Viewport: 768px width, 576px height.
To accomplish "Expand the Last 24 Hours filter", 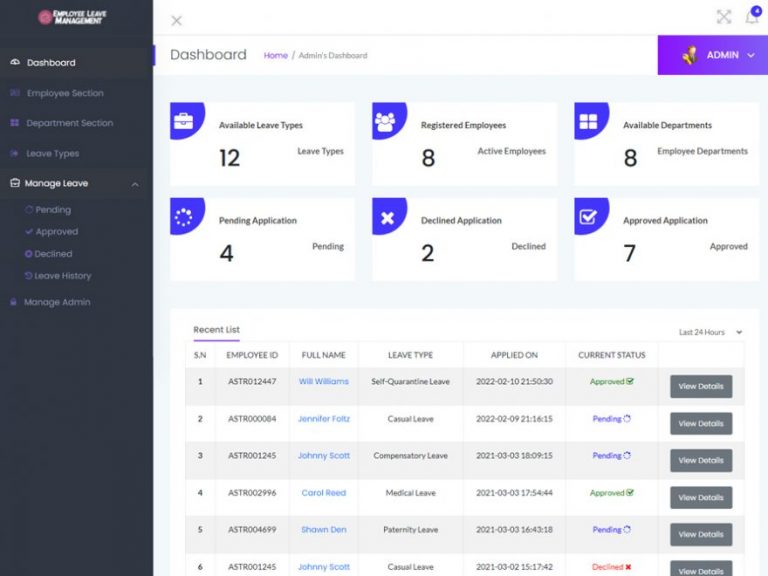I will 710,332.
